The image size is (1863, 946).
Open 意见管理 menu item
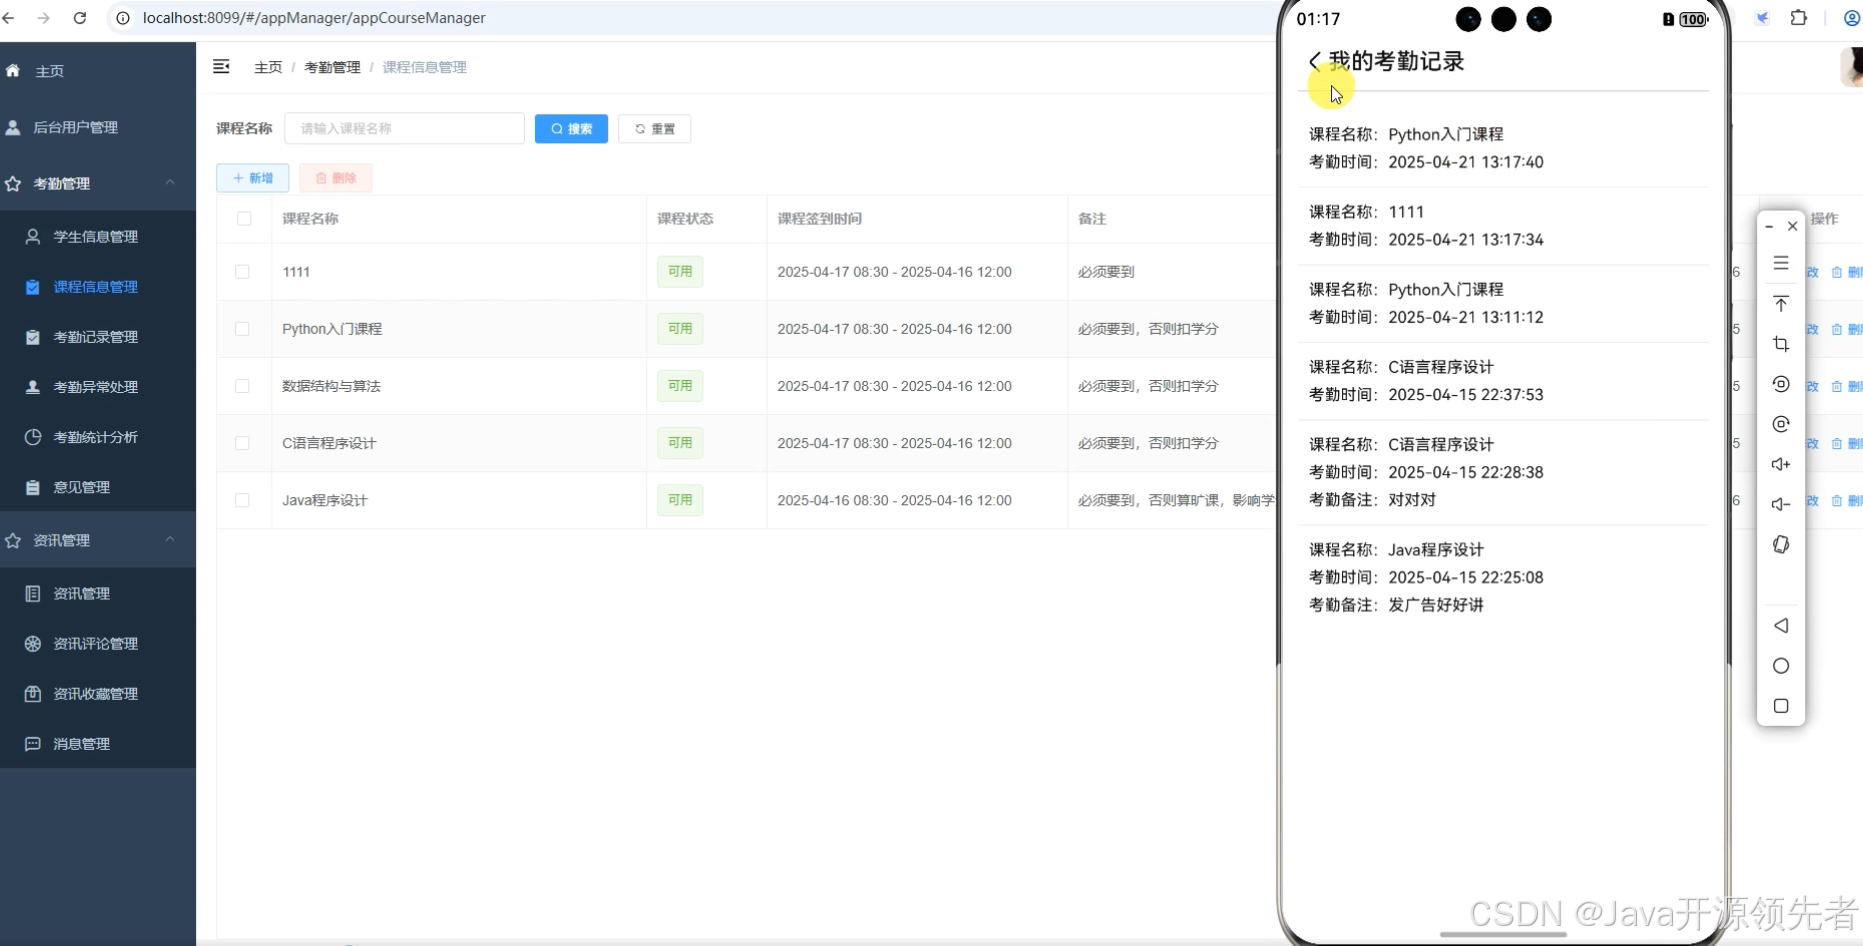point(98,487)
